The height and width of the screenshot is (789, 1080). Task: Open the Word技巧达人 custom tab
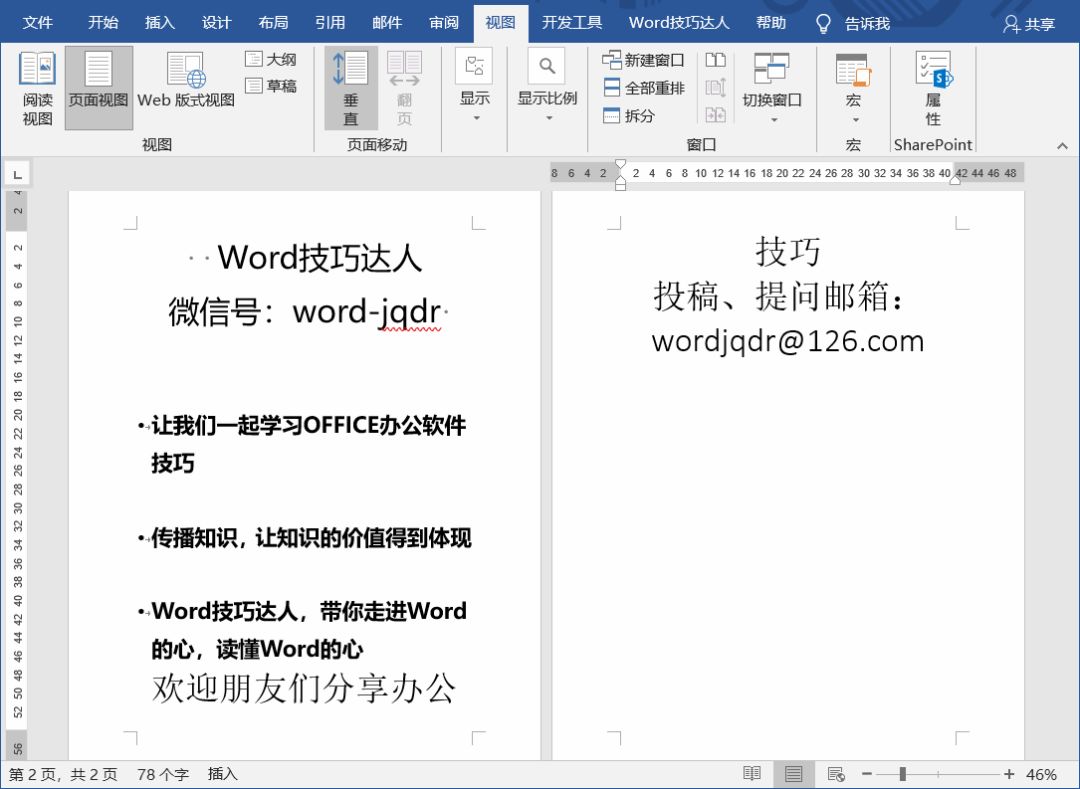[678, 23]
